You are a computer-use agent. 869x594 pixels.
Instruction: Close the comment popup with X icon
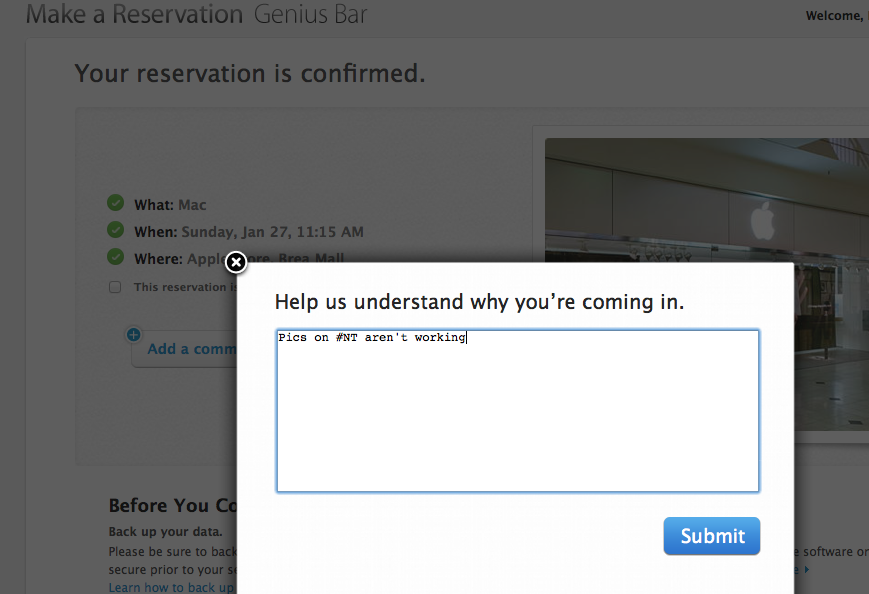point(236,262)
